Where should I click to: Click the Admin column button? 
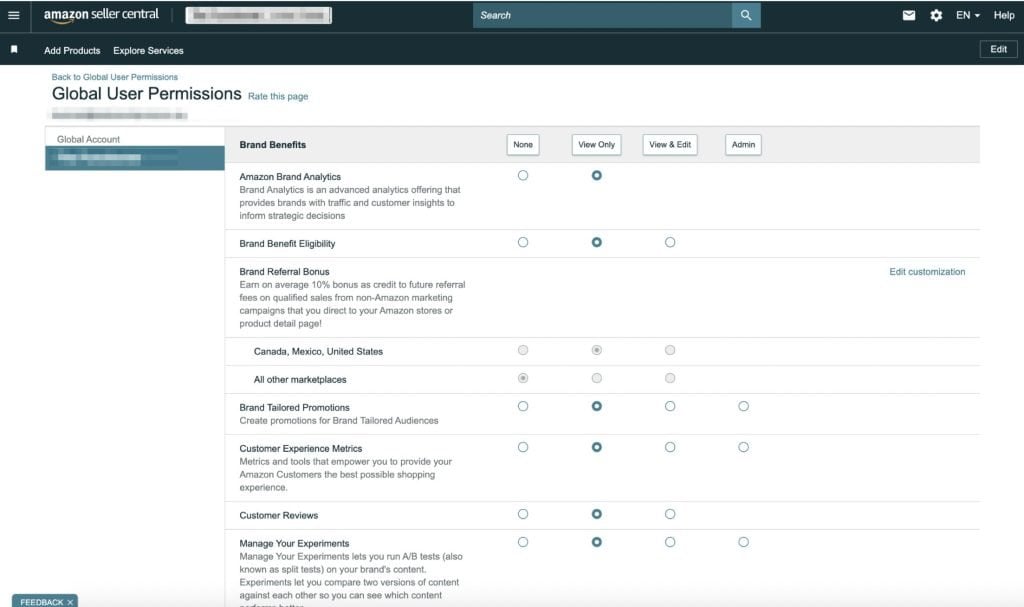point(743,144)
